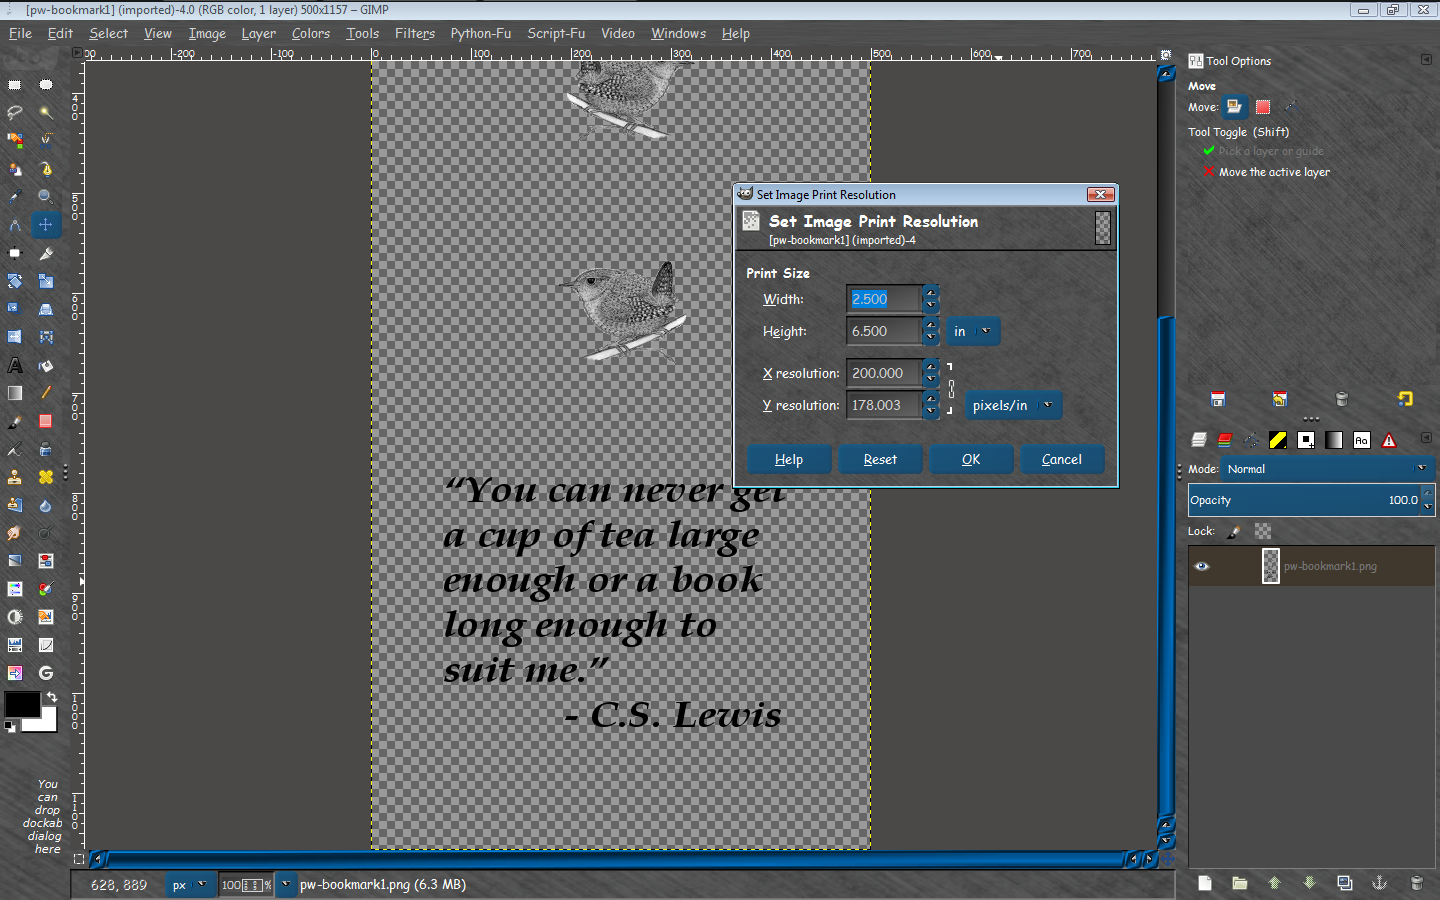The height and width of the screenshot is (900, 1440).
Task: Choose Pick a layer or guide option
Action: (1263, 151)
